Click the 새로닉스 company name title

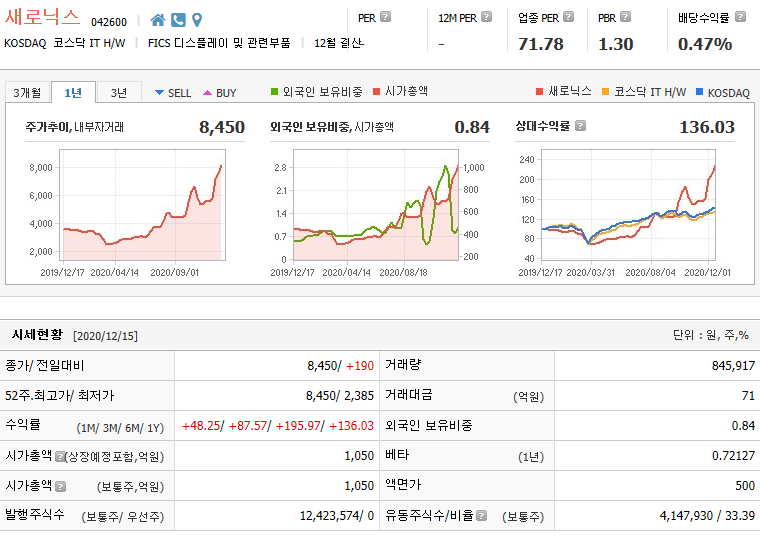pyautogui.click(x=42, y=17)
